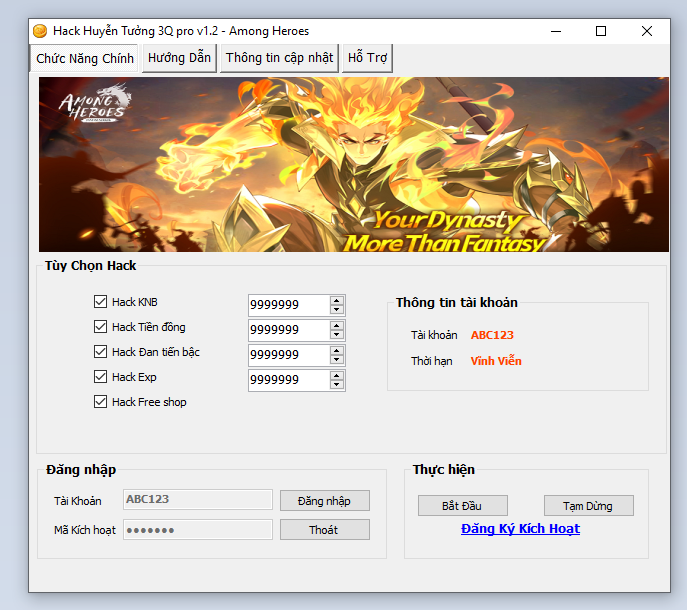The height and width of the screenshot is (610, 688).
Task: Open the Thông tin cập nhật tab
Action: [279, 58]
